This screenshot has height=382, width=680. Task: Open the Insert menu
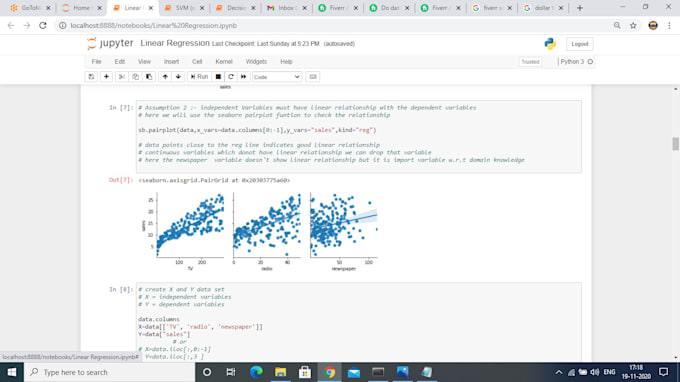coord(171,62)
